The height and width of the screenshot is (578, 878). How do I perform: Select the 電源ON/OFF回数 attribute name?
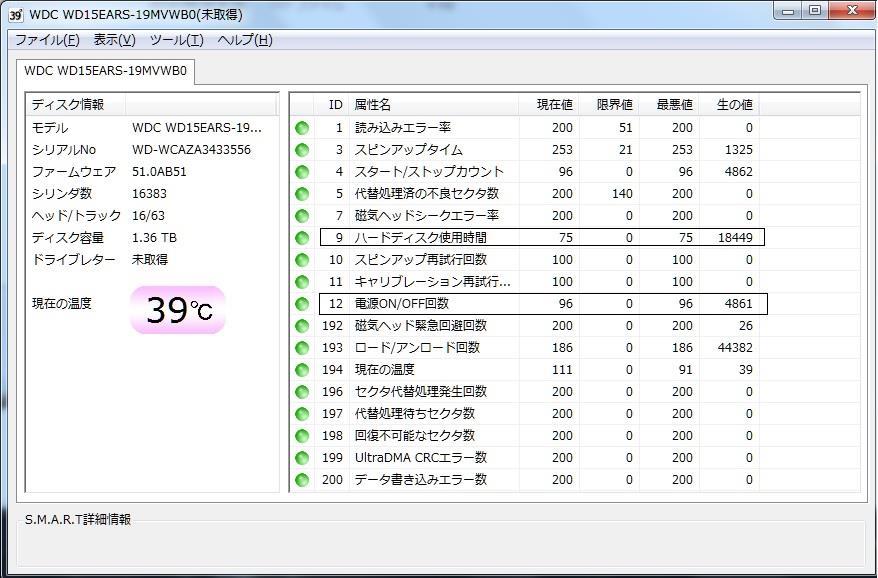click(x=402, y=304)
